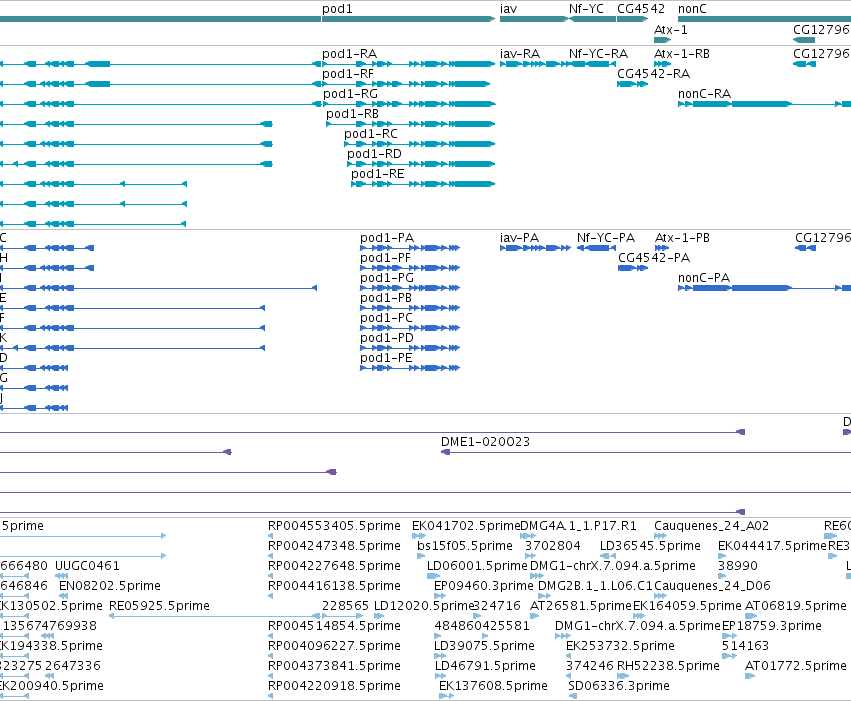Viewport: 851px width, 701px height.
Task: Select protein pod1-PE
Action: 386,359
